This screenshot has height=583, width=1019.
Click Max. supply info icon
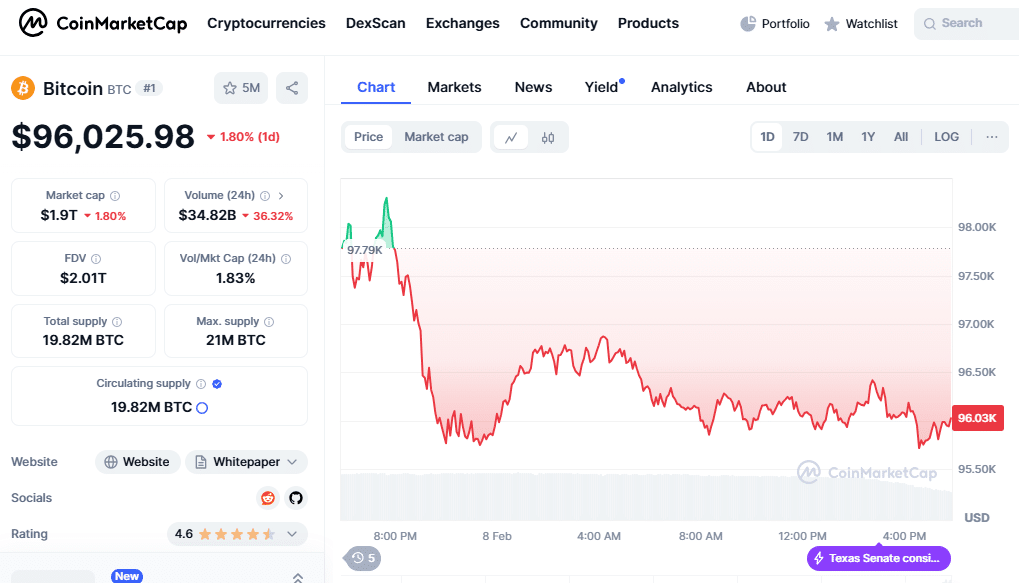coord(269,322)
